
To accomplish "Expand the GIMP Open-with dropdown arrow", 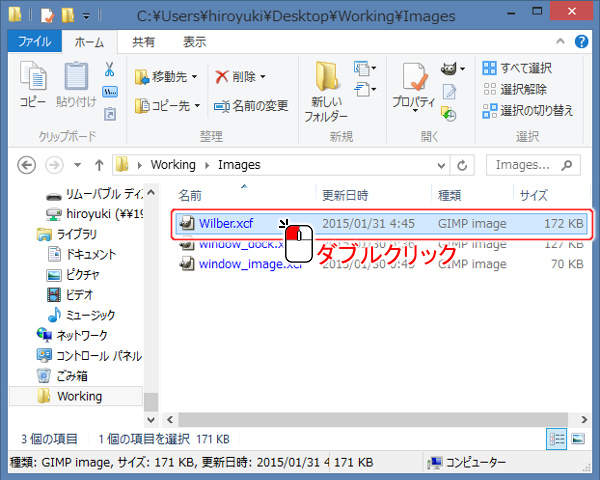I will (463, 69).
